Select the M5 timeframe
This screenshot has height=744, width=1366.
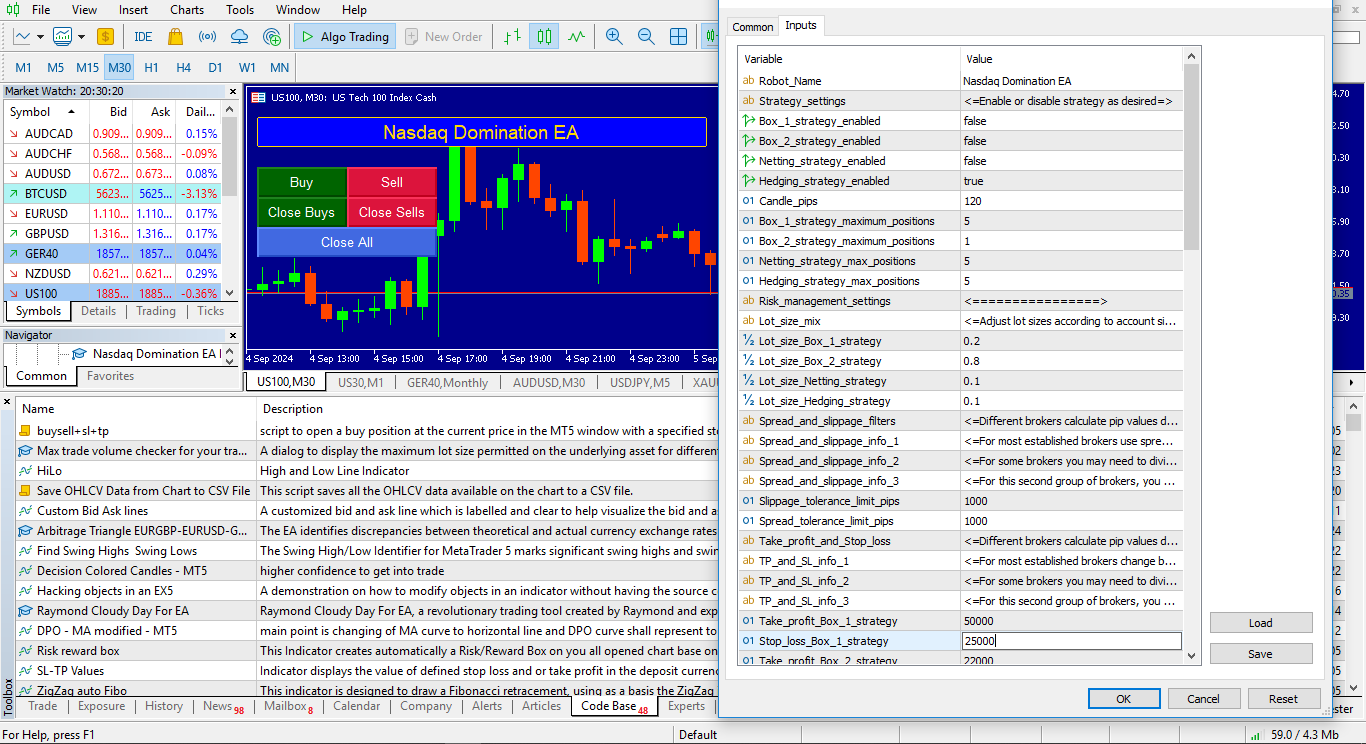(55, 68)
